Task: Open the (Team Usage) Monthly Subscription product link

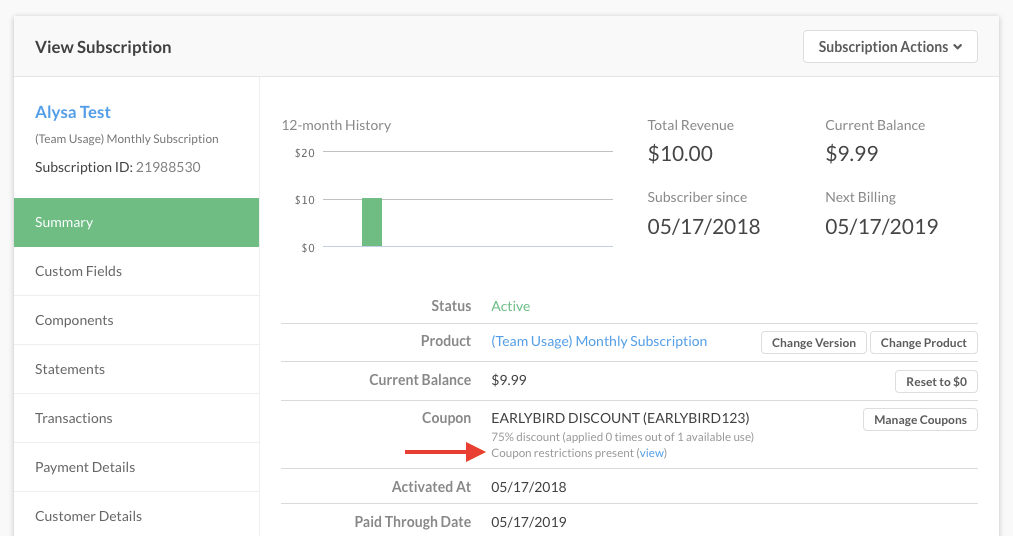Action: tap(599, 341)
